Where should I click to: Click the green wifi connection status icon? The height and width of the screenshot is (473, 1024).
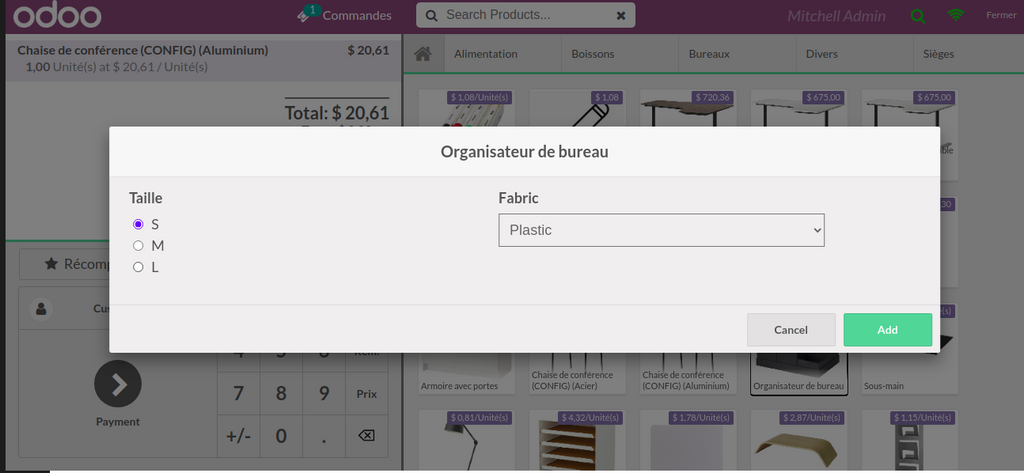coord(957,16)
